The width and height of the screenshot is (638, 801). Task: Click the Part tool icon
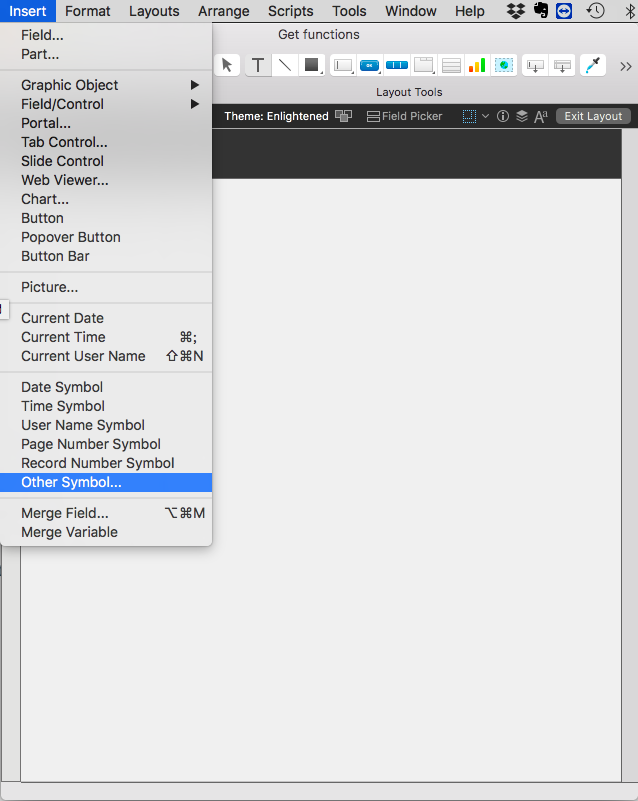pos(562,65)
